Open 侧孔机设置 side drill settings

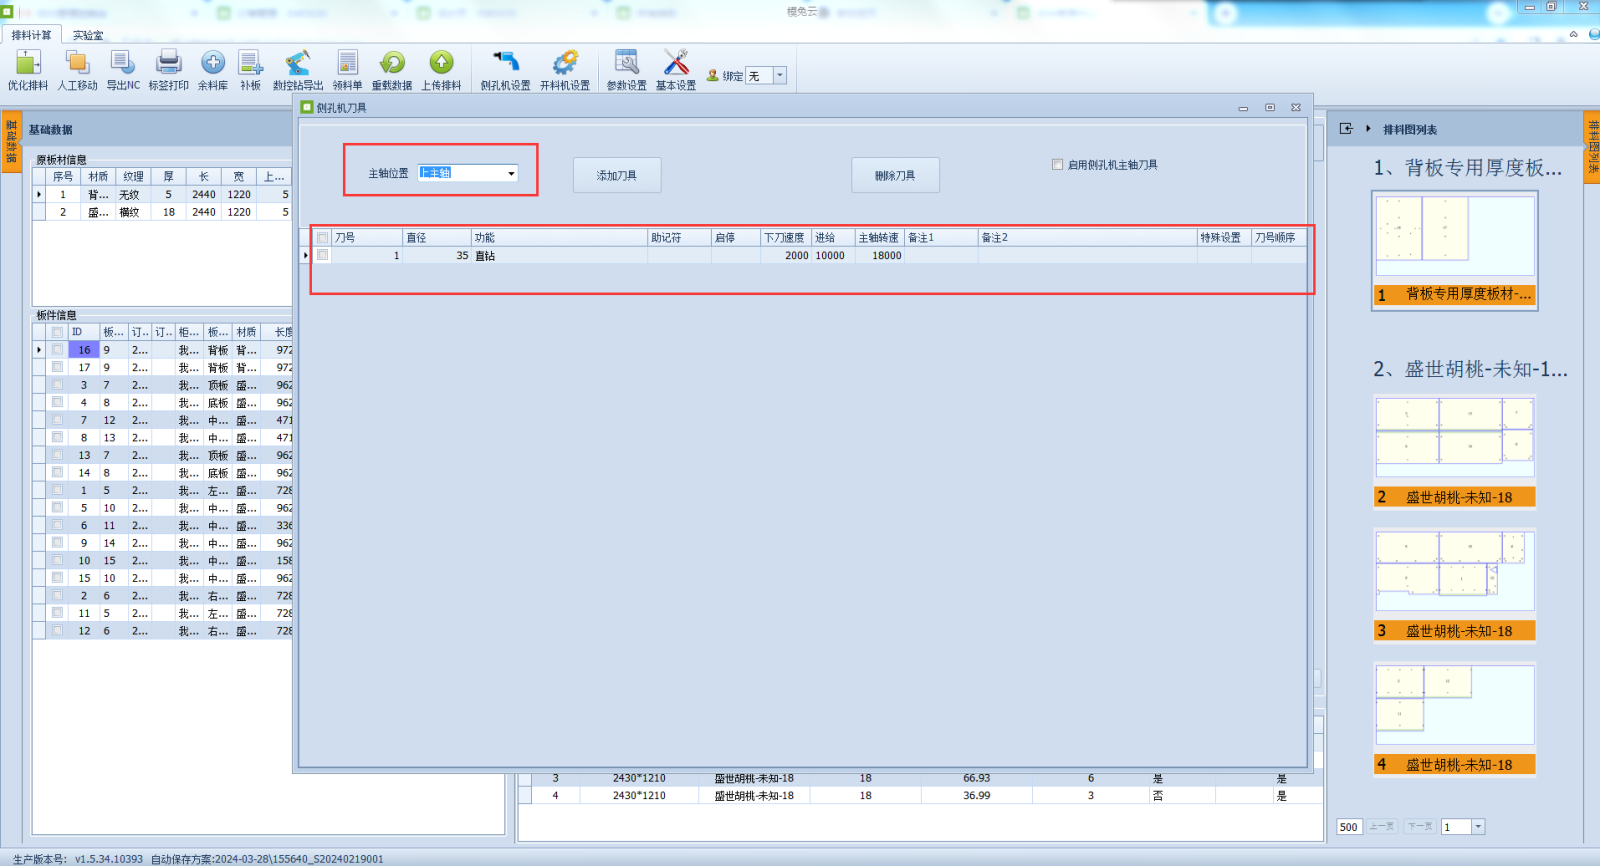[506, 70]
